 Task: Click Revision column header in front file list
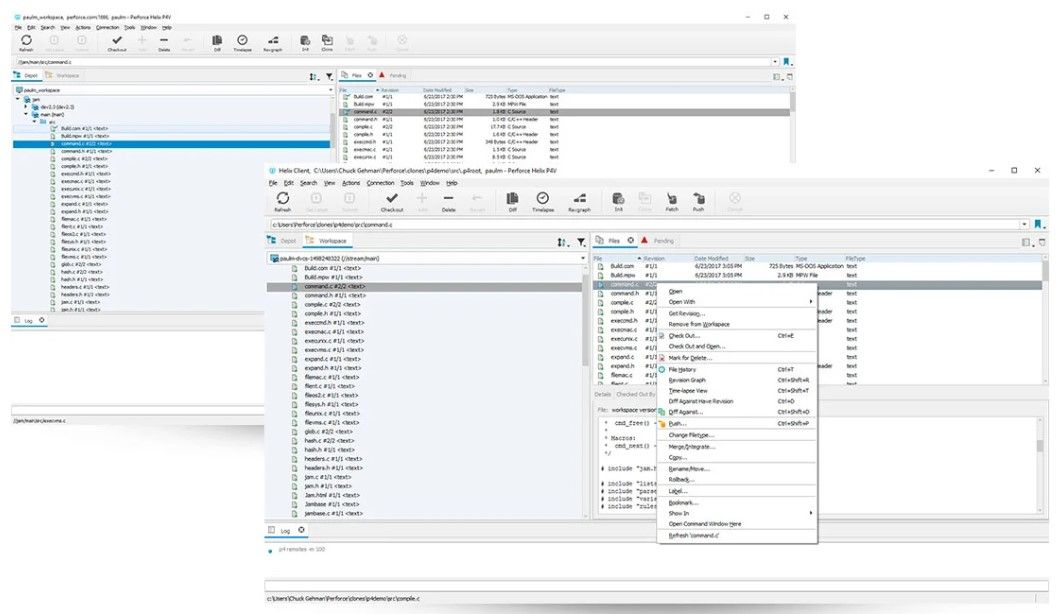[x=654, y=259]
